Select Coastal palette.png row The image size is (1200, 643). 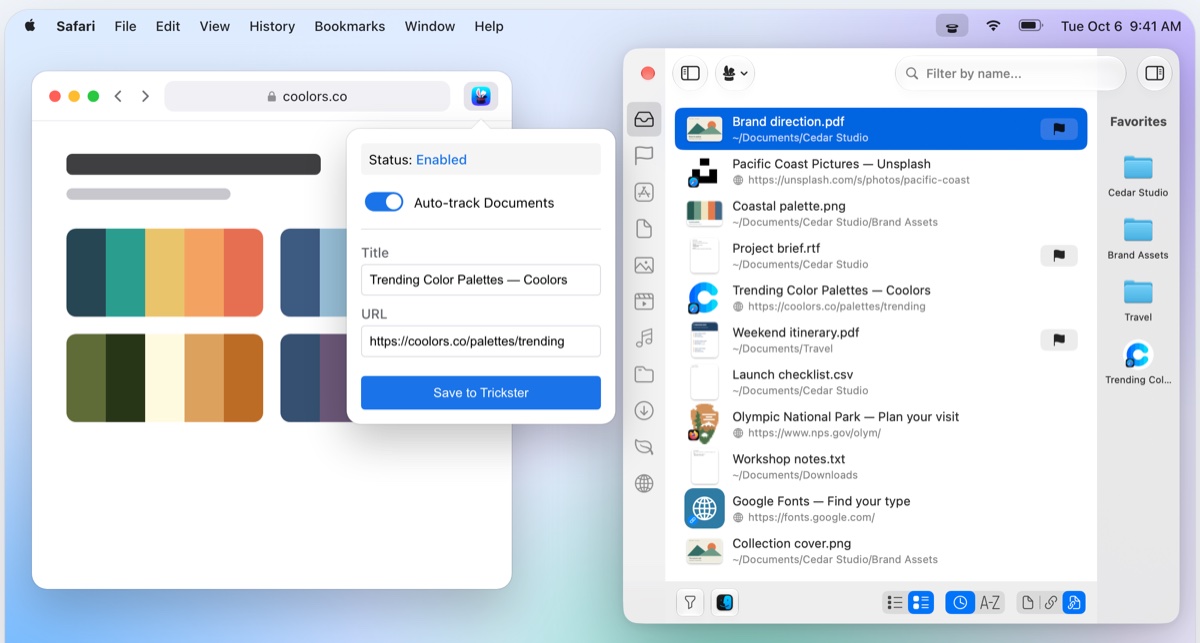tap(881, 213)
